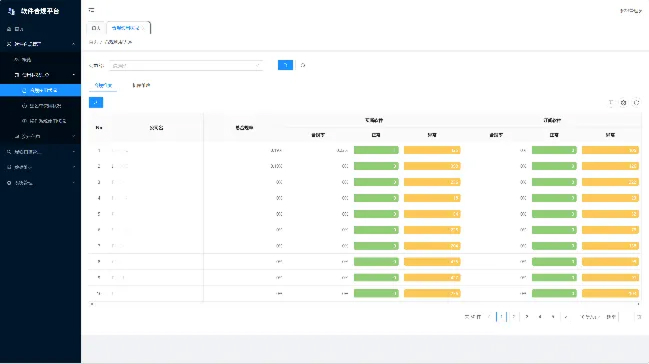Expand the sidebar settings group with the gear icon
The height and width of the screenshot is (364, 649).
pos(41,183)
